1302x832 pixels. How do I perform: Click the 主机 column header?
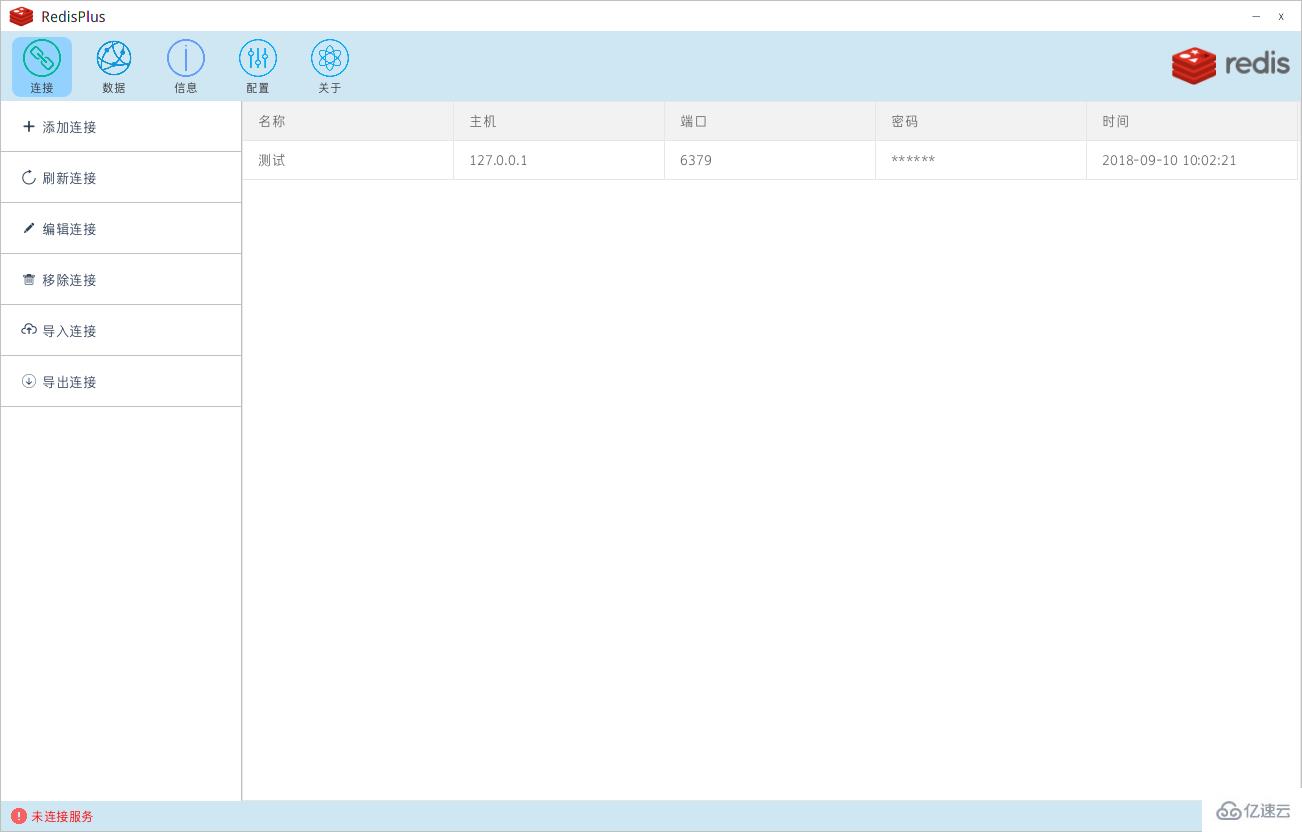click(482, 120)
